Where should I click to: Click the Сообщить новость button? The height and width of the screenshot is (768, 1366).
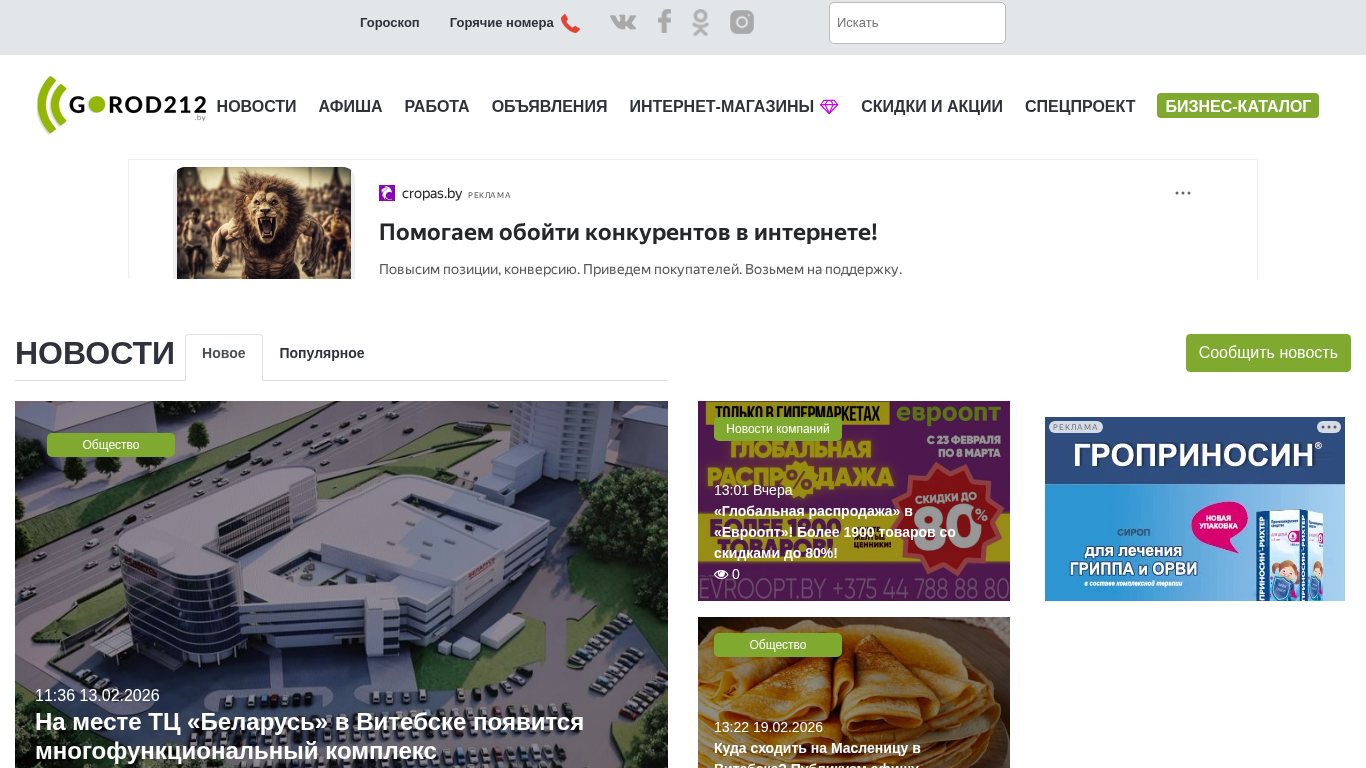click(1268, 353)
